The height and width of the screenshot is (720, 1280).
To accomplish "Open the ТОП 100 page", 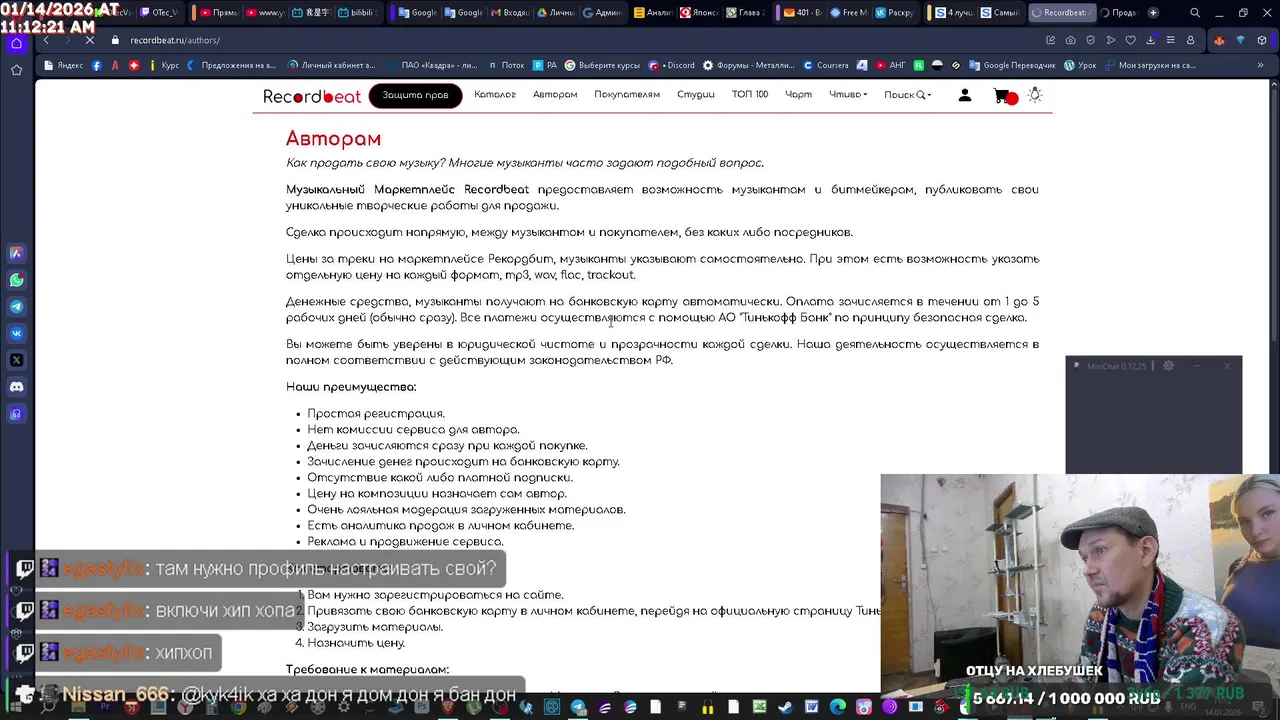I will pos(749,95).
